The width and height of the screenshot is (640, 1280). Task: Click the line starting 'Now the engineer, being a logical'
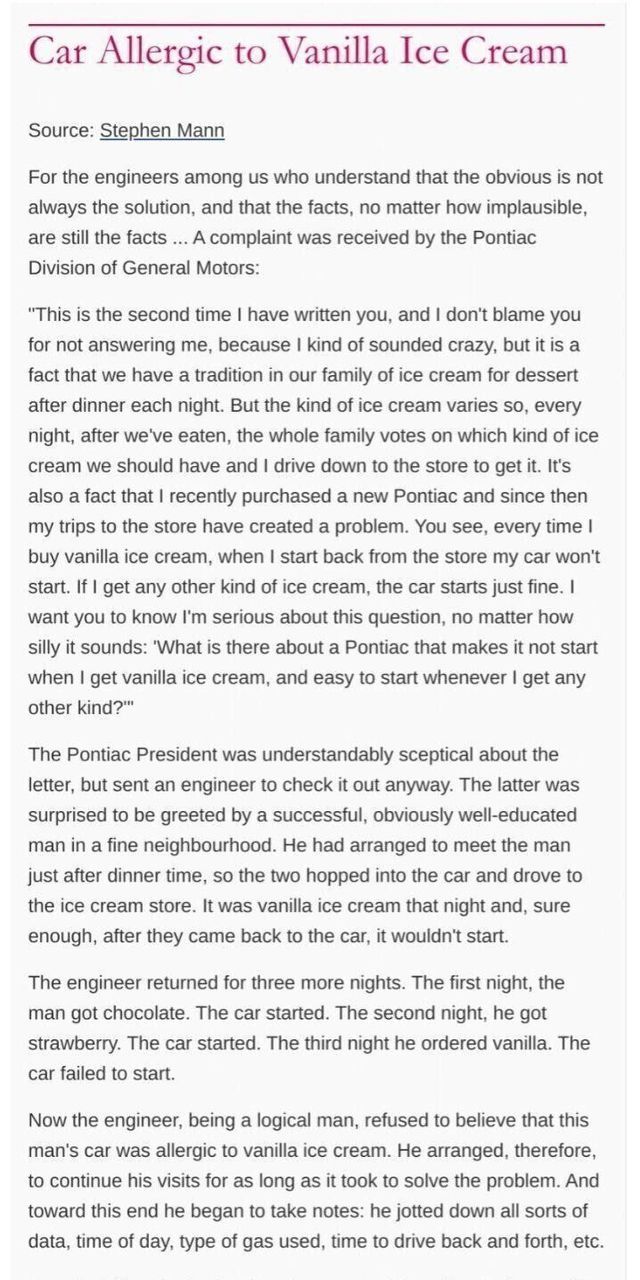pos(308,1120)
